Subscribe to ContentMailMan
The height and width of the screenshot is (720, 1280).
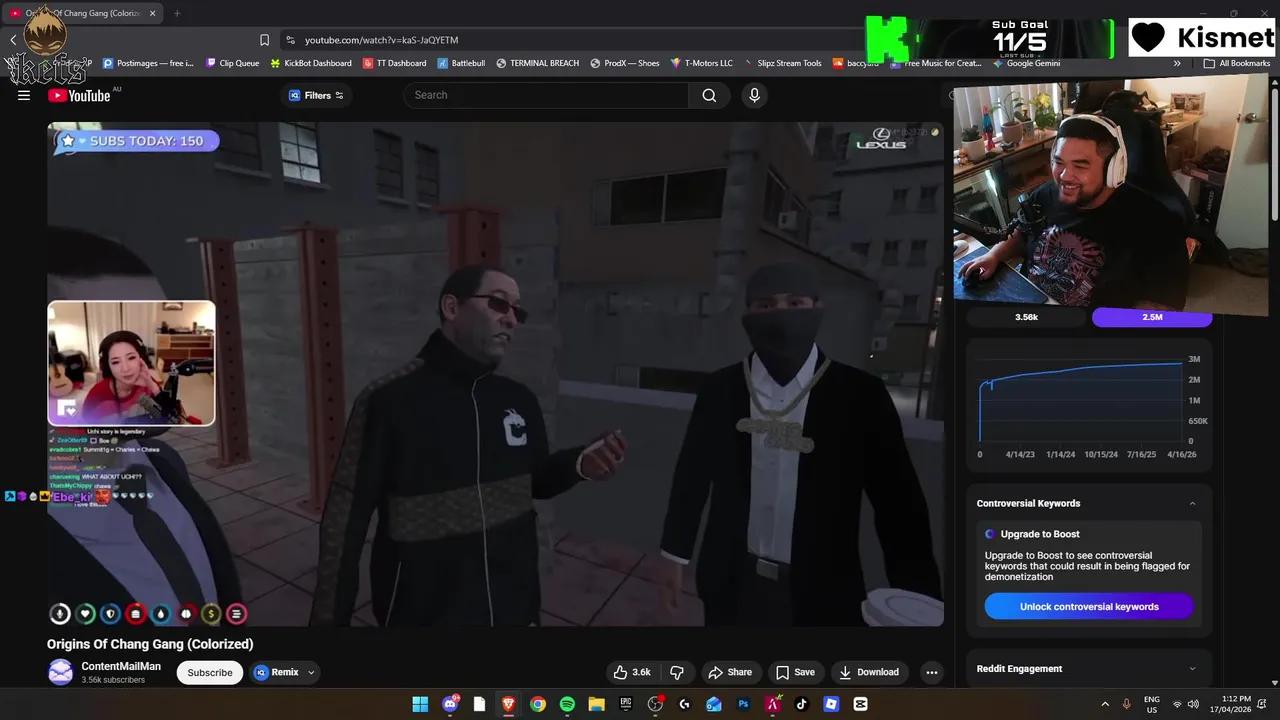(209, 672)
